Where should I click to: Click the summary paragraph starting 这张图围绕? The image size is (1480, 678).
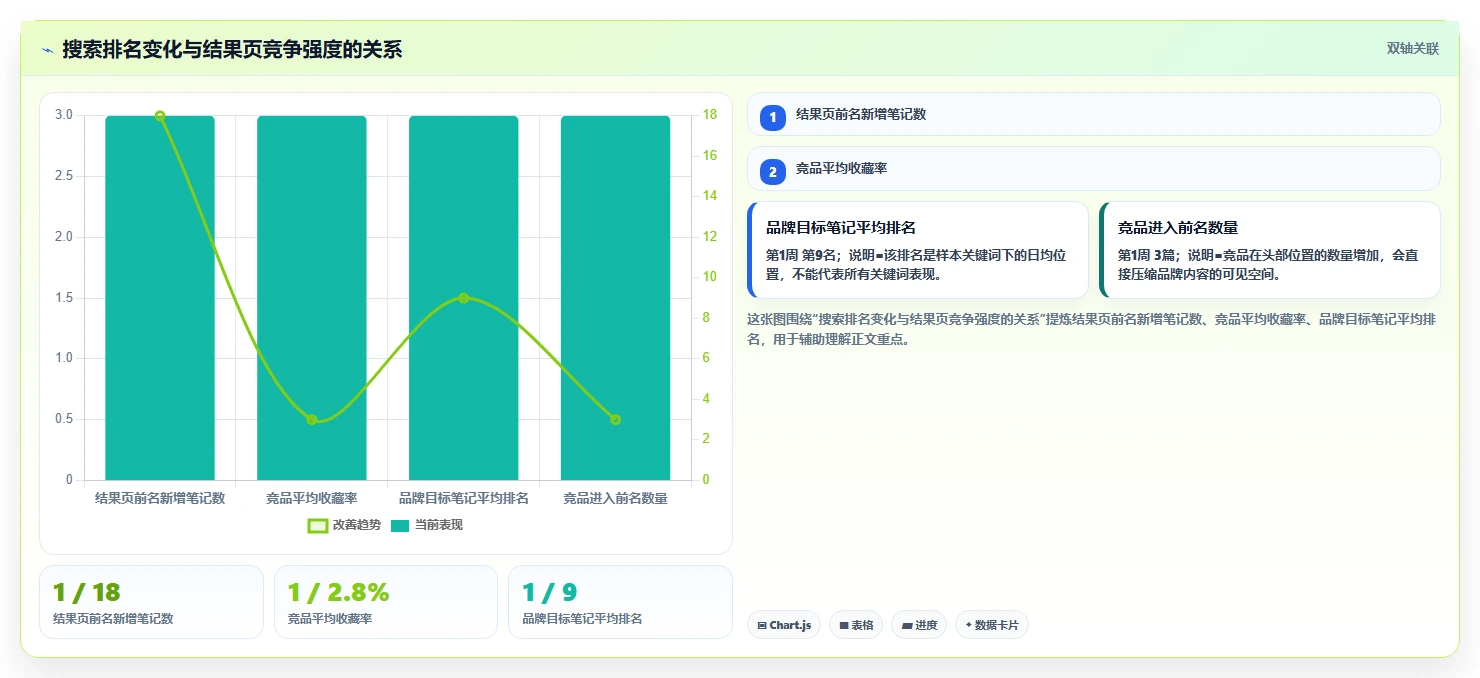(1093, 329)
